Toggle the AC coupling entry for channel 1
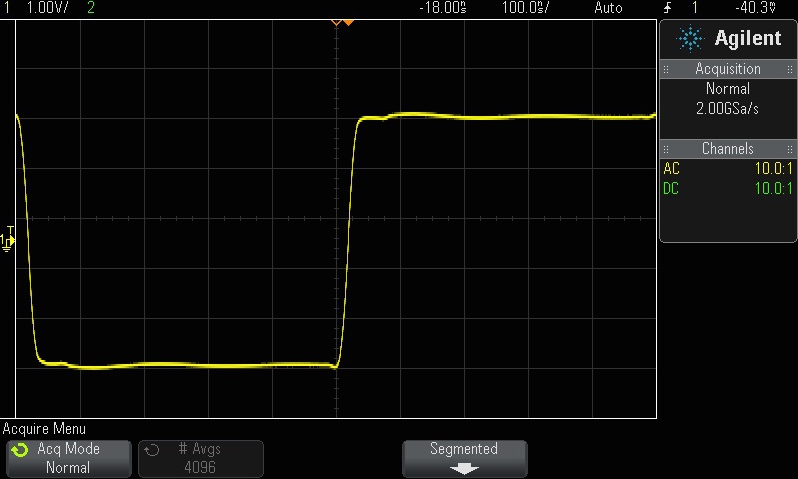This screenshot has height=479, width=798. (x=671, y=169)
